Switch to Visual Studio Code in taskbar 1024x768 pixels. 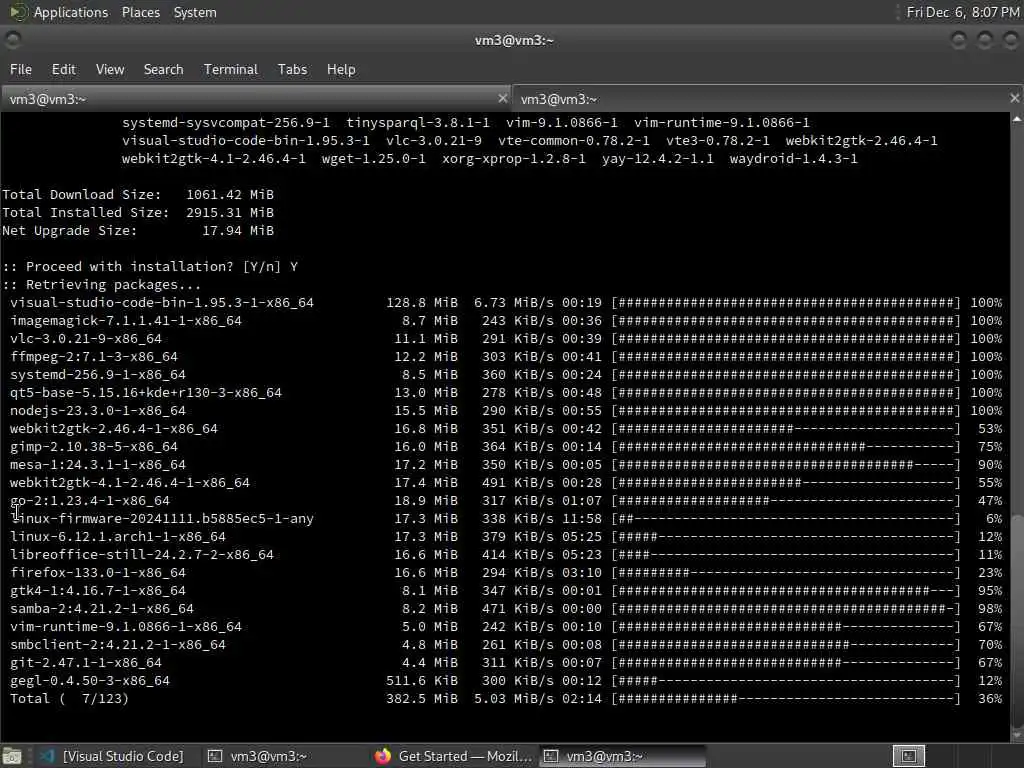pos(112,756)
